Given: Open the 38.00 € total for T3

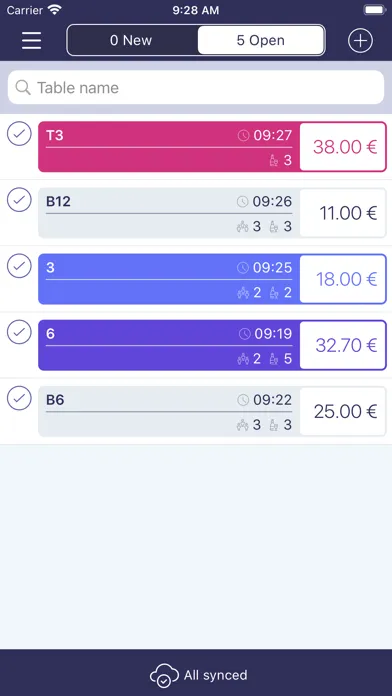Looking at the screenshot, I should point(343,147).
